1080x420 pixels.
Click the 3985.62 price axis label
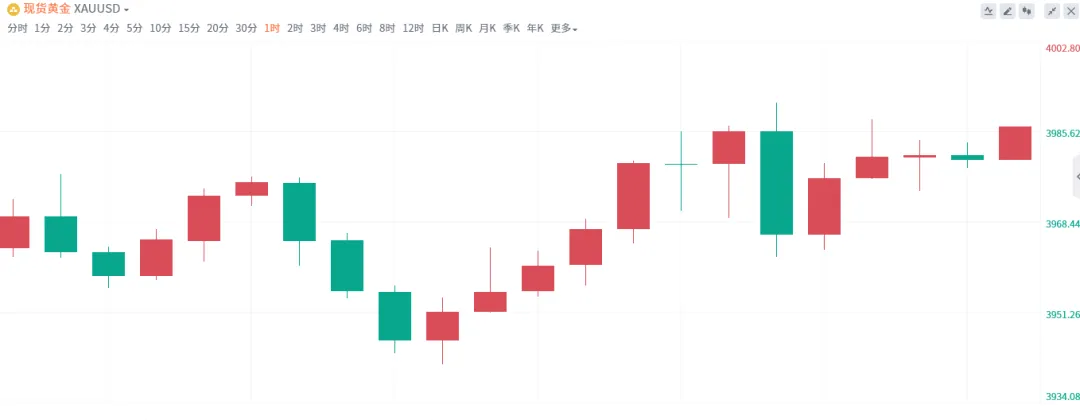pyautogui.click(x=1062, y=133)
